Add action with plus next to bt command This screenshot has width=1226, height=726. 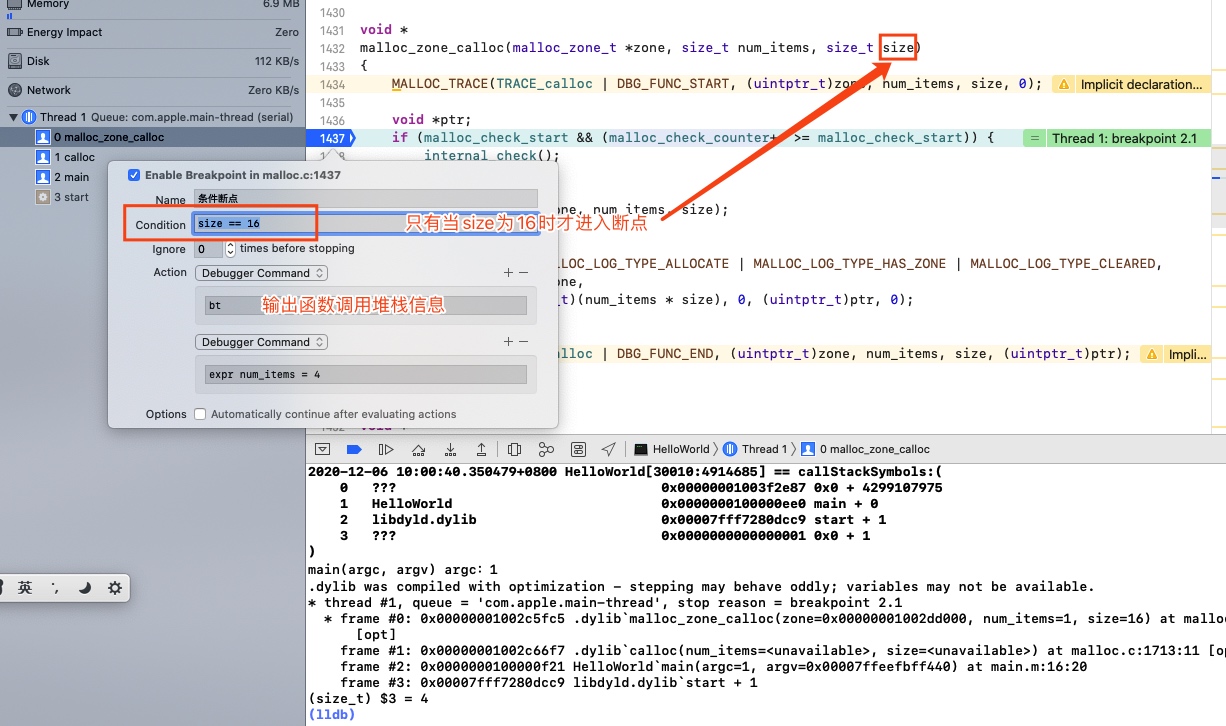click(507, 273)
